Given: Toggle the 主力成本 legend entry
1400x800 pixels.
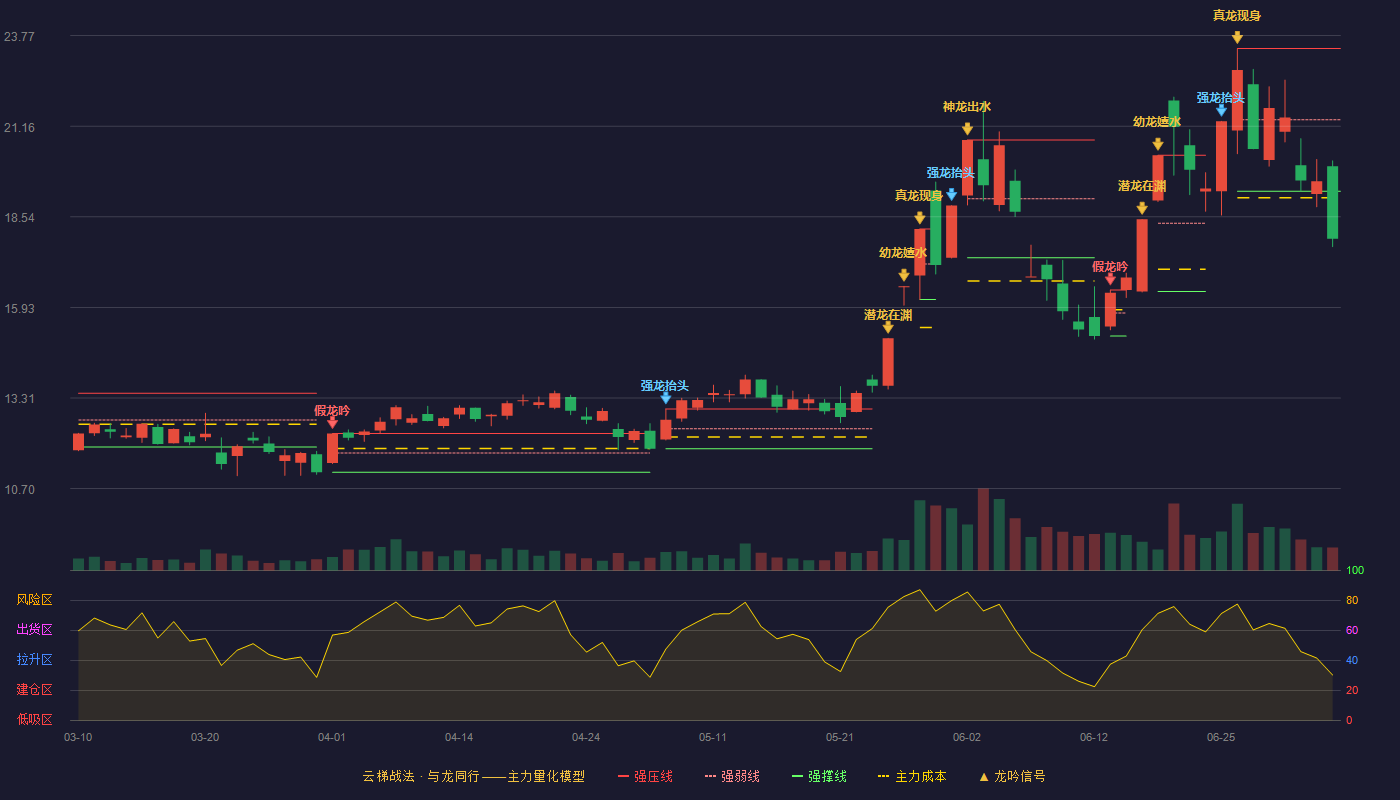Looking at the screenshot, I should [912, 776].
